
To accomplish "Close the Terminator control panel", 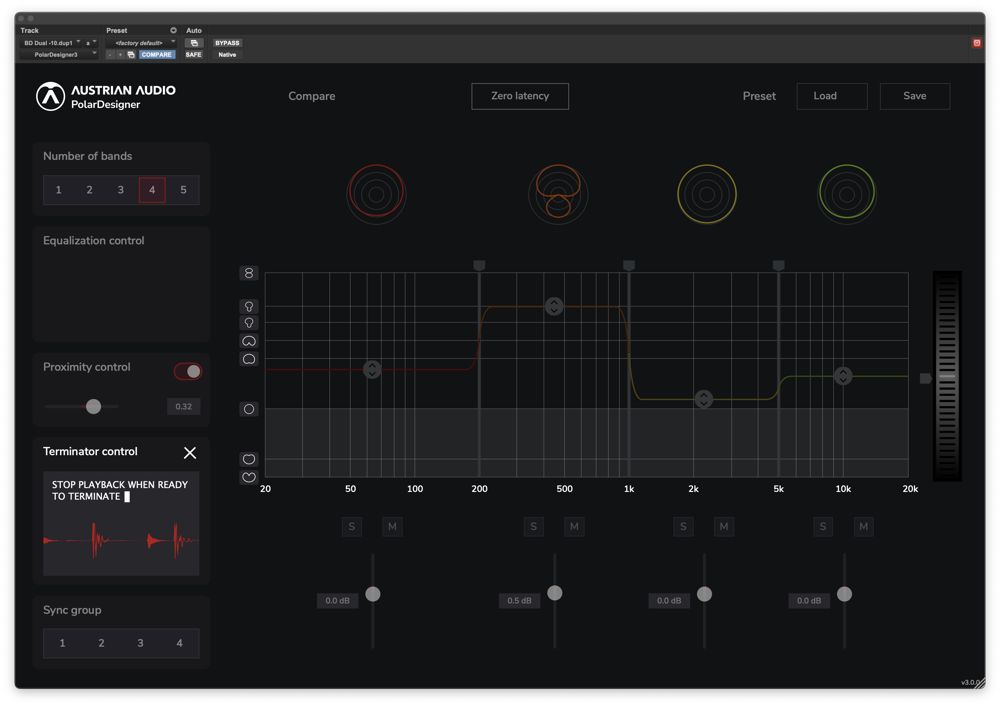I will point(190,453).
